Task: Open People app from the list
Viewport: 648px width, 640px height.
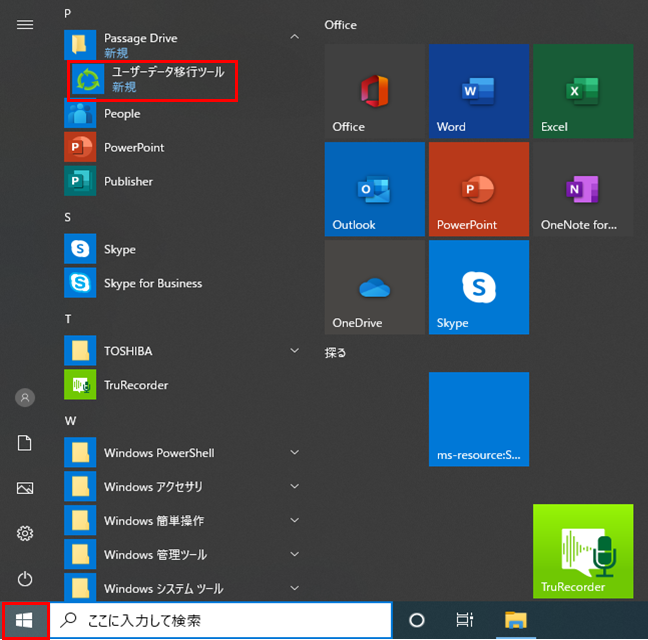Action: (182, 114)
